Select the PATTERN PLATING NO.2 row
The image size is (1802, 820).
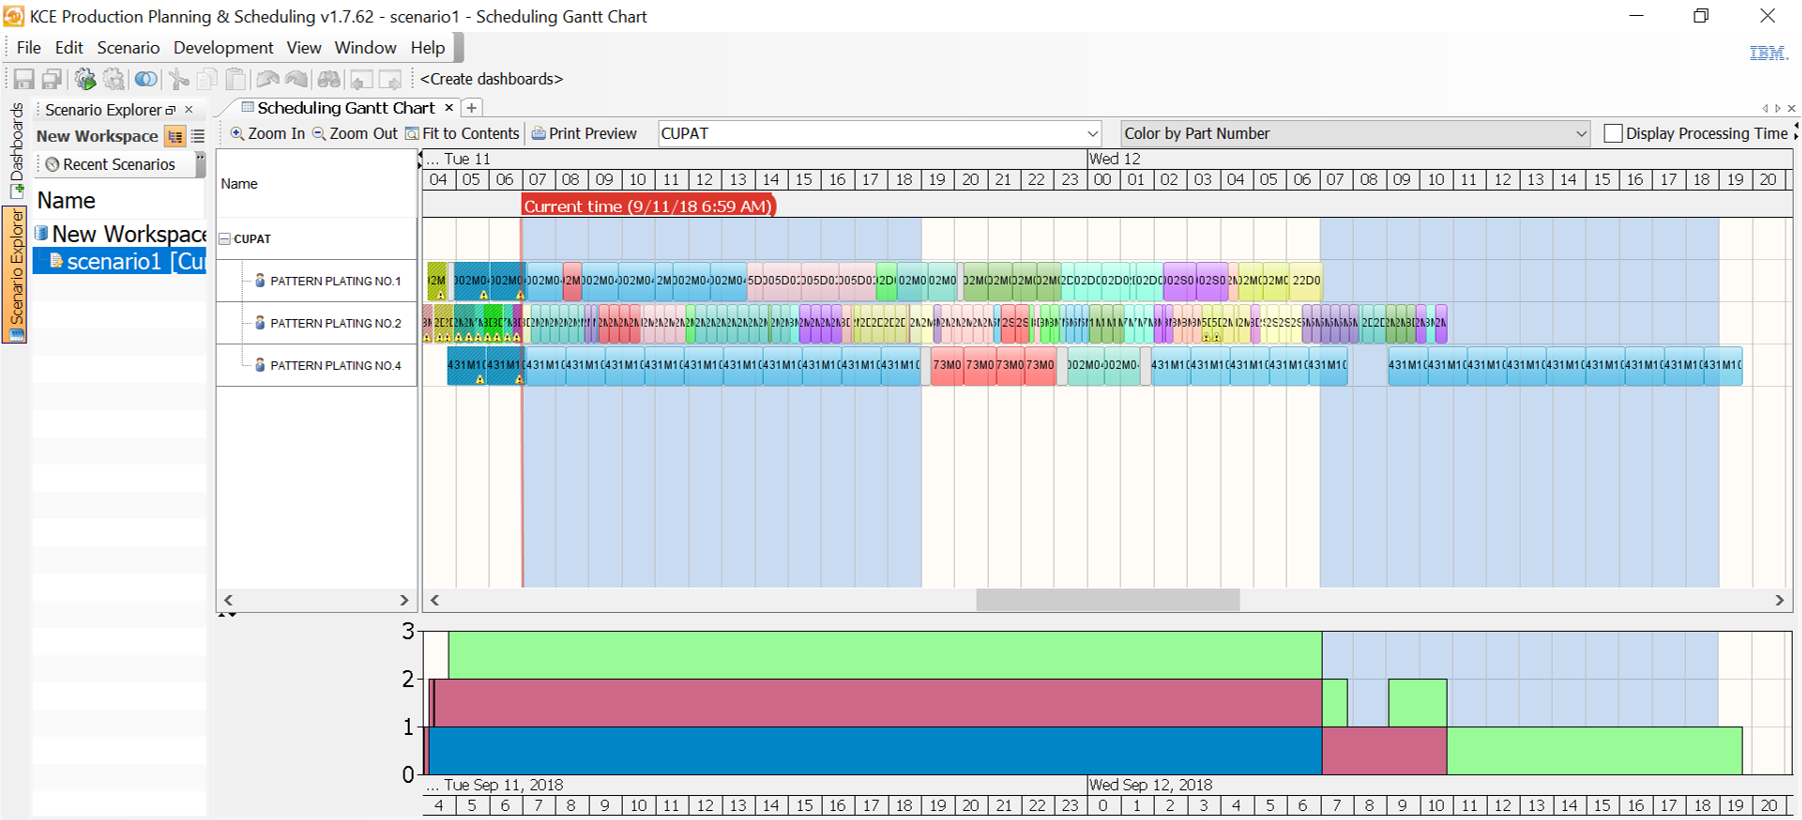point(317,323)
